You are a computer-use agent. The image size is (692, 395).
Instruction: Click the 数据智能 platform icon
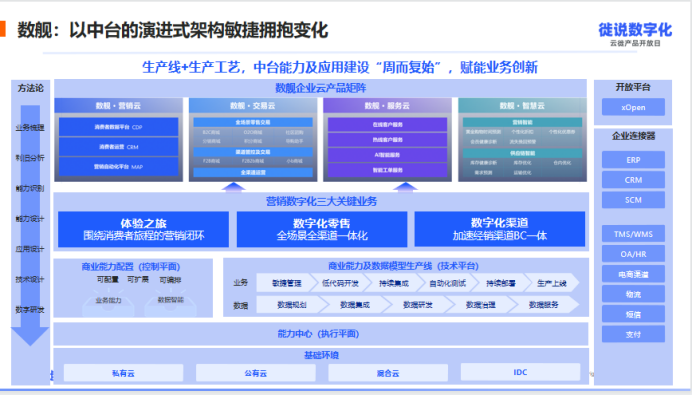coord(171,303)
